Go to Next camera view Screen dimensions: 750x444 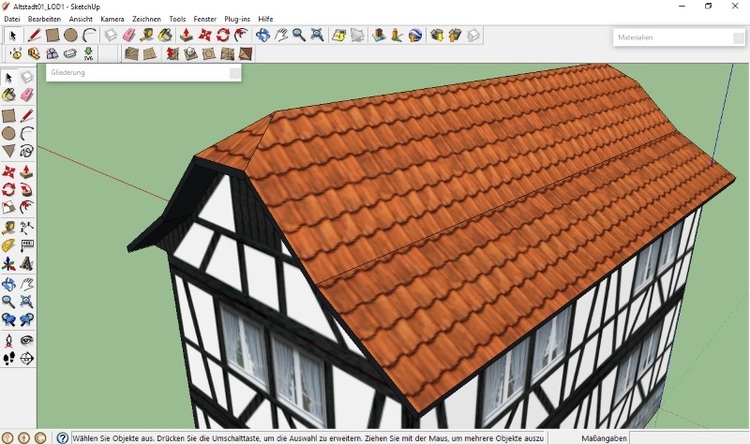tap(27, 319)
